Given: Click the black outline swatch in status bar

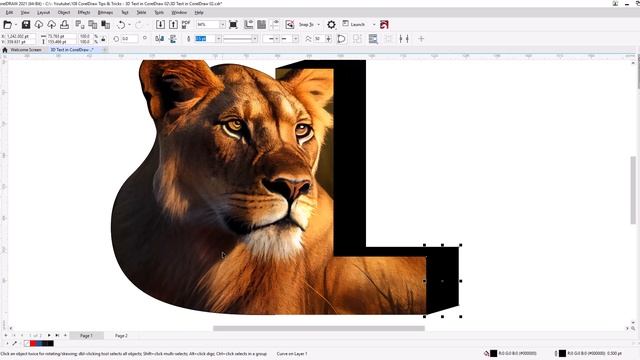Looking at the screenshot, I should coord(562,353).
